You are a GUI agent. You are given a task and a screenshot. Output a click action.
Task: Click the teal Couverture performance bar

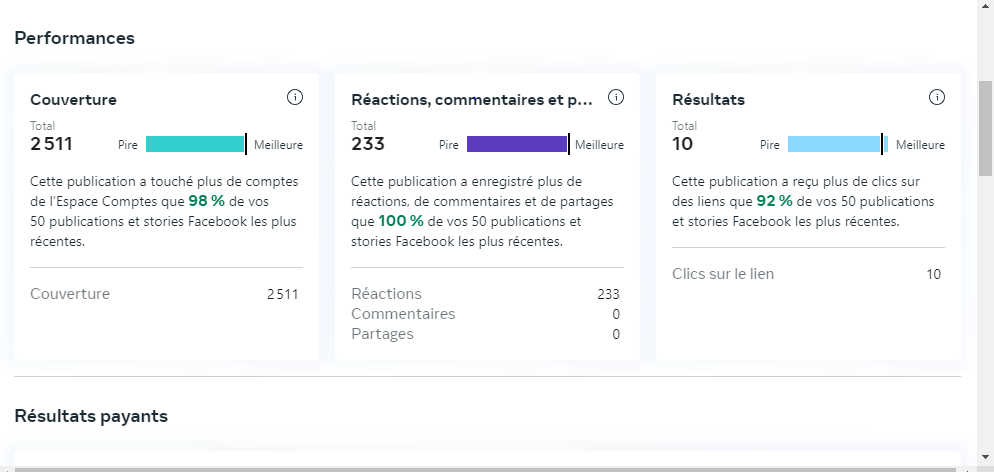click(x=195, y=144)
